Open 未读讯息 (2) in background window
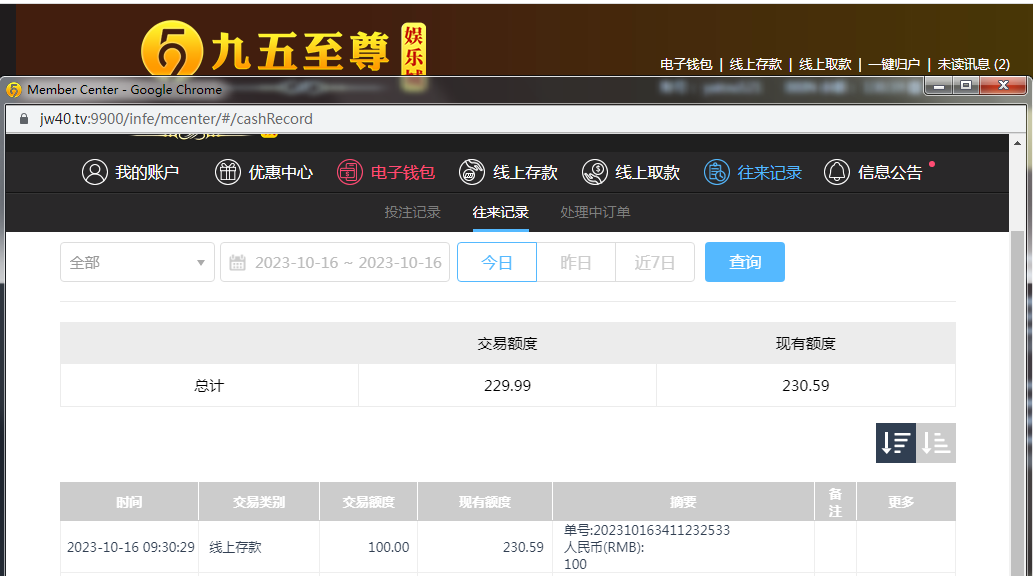Viewport: 1033px width, 576px height. click(973, 65)
